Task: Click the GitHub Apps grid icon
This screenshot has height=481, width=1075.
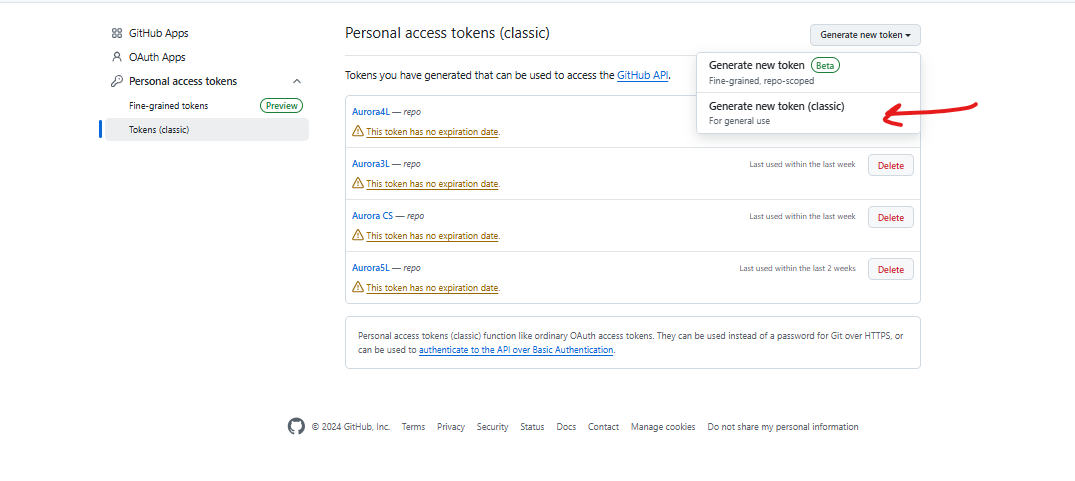Action: tap(117, 33)
